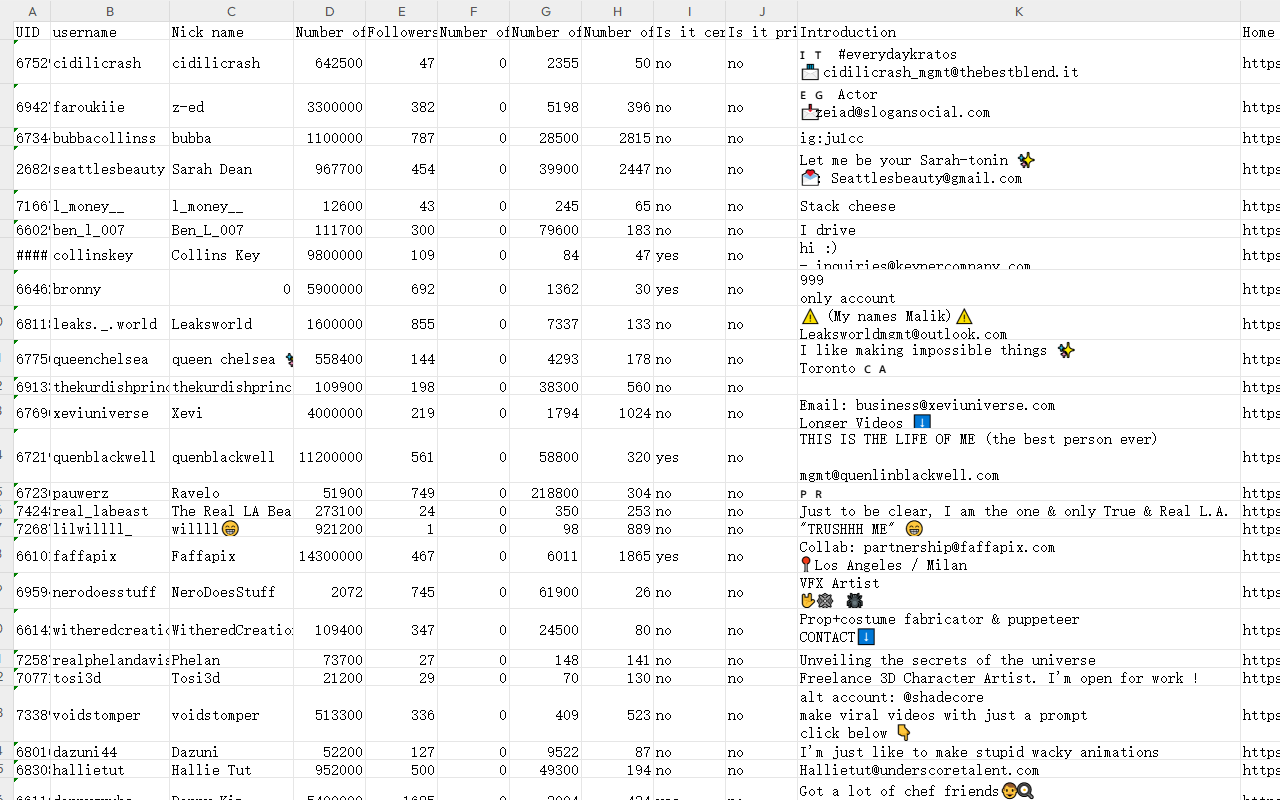Select the introduction cell 'Stack cheese'
The image size is (1280, 800).
coord(1018,206)
